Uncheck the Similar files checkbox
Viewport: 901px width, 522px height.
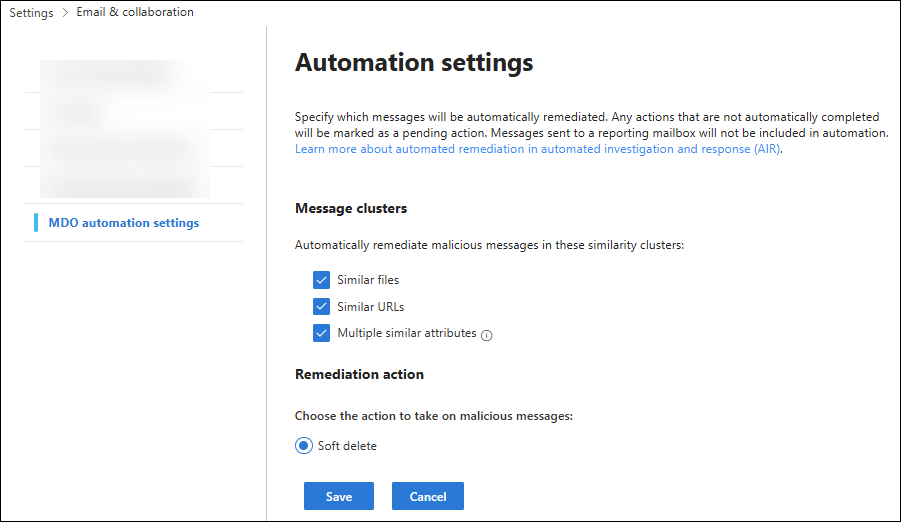(x=321, y=280)
